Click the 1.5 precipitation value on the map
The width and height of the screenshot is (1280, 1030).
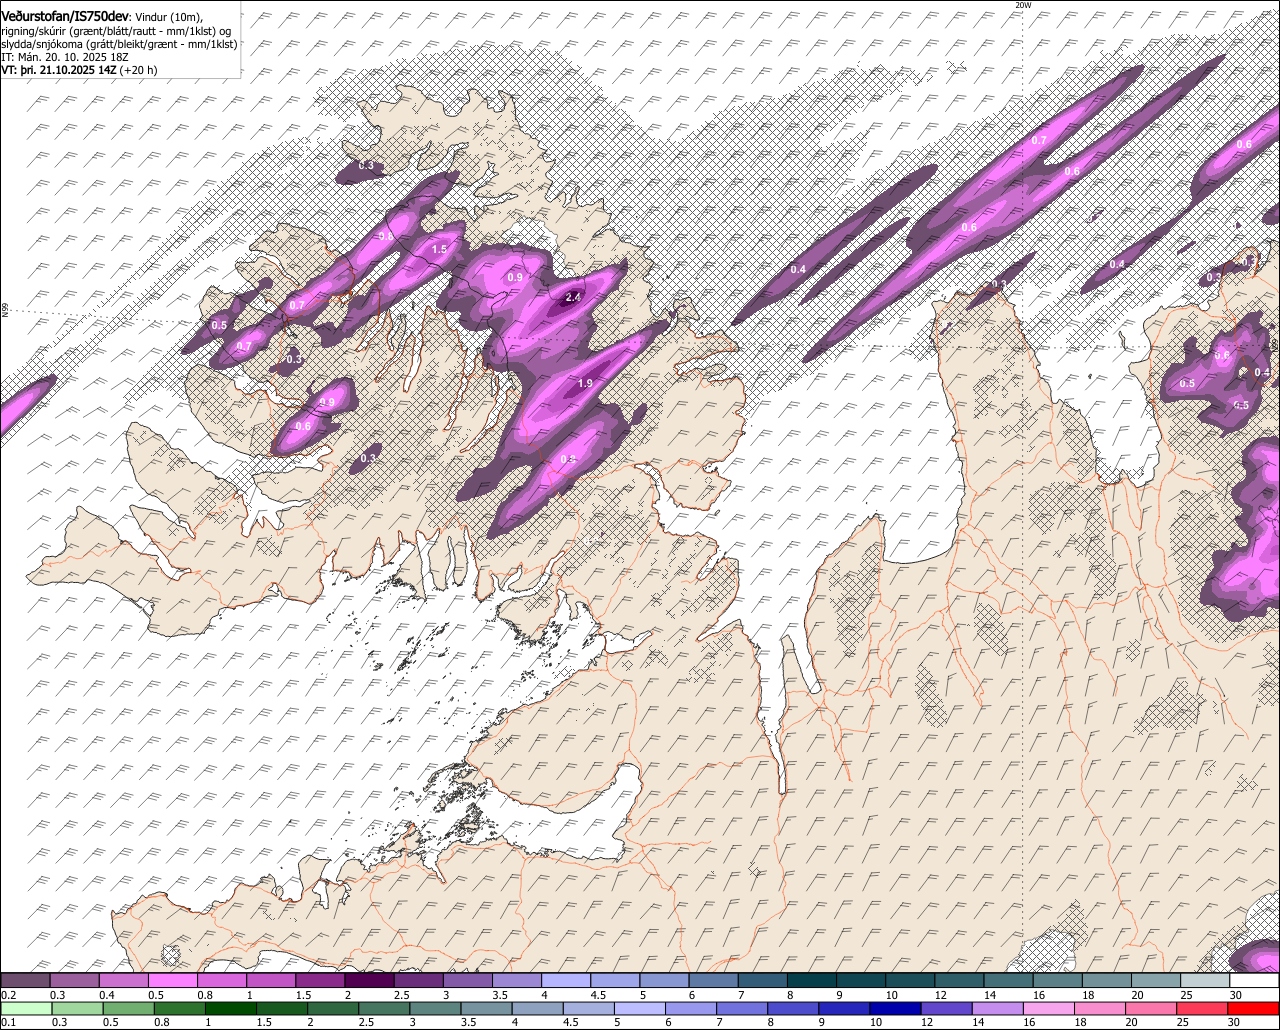438,249
